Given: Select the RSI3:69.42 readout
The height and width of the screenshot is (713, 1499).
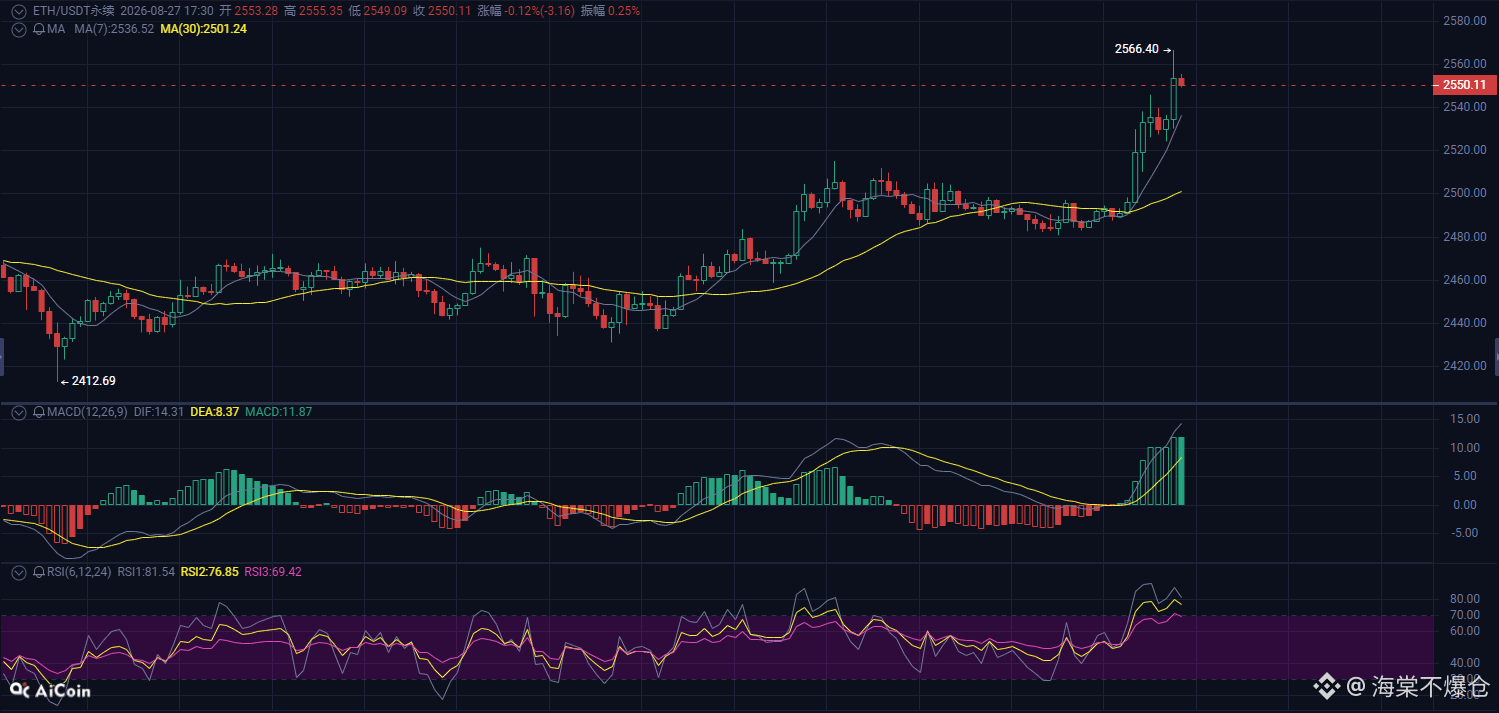Looking at the screenshot, I should pyautogui.click(x=273, y=573).
